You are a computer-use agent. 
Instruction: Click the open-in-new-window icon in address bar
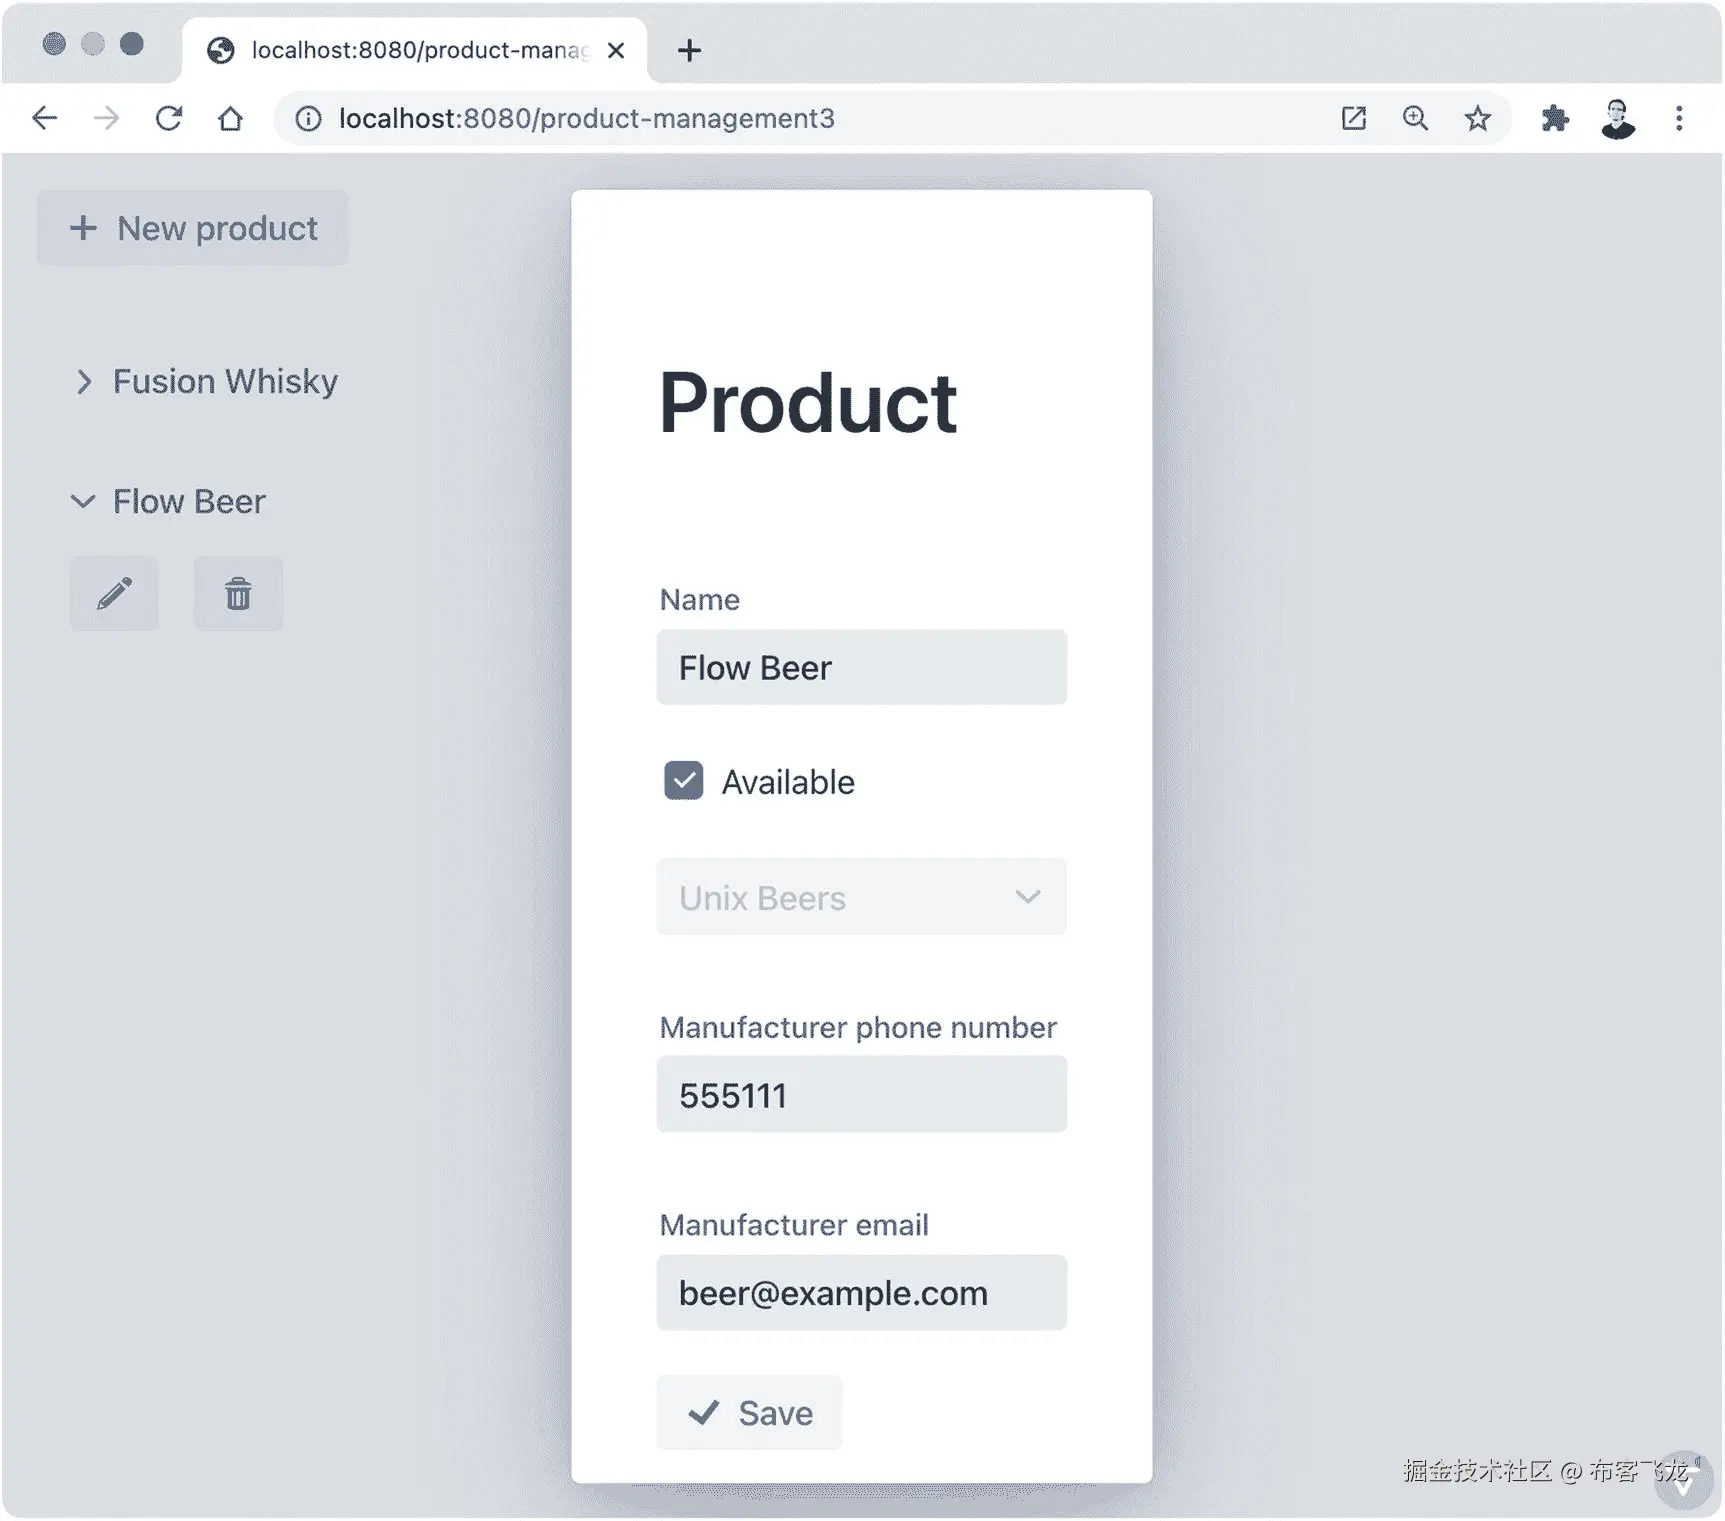point(1353,119)
